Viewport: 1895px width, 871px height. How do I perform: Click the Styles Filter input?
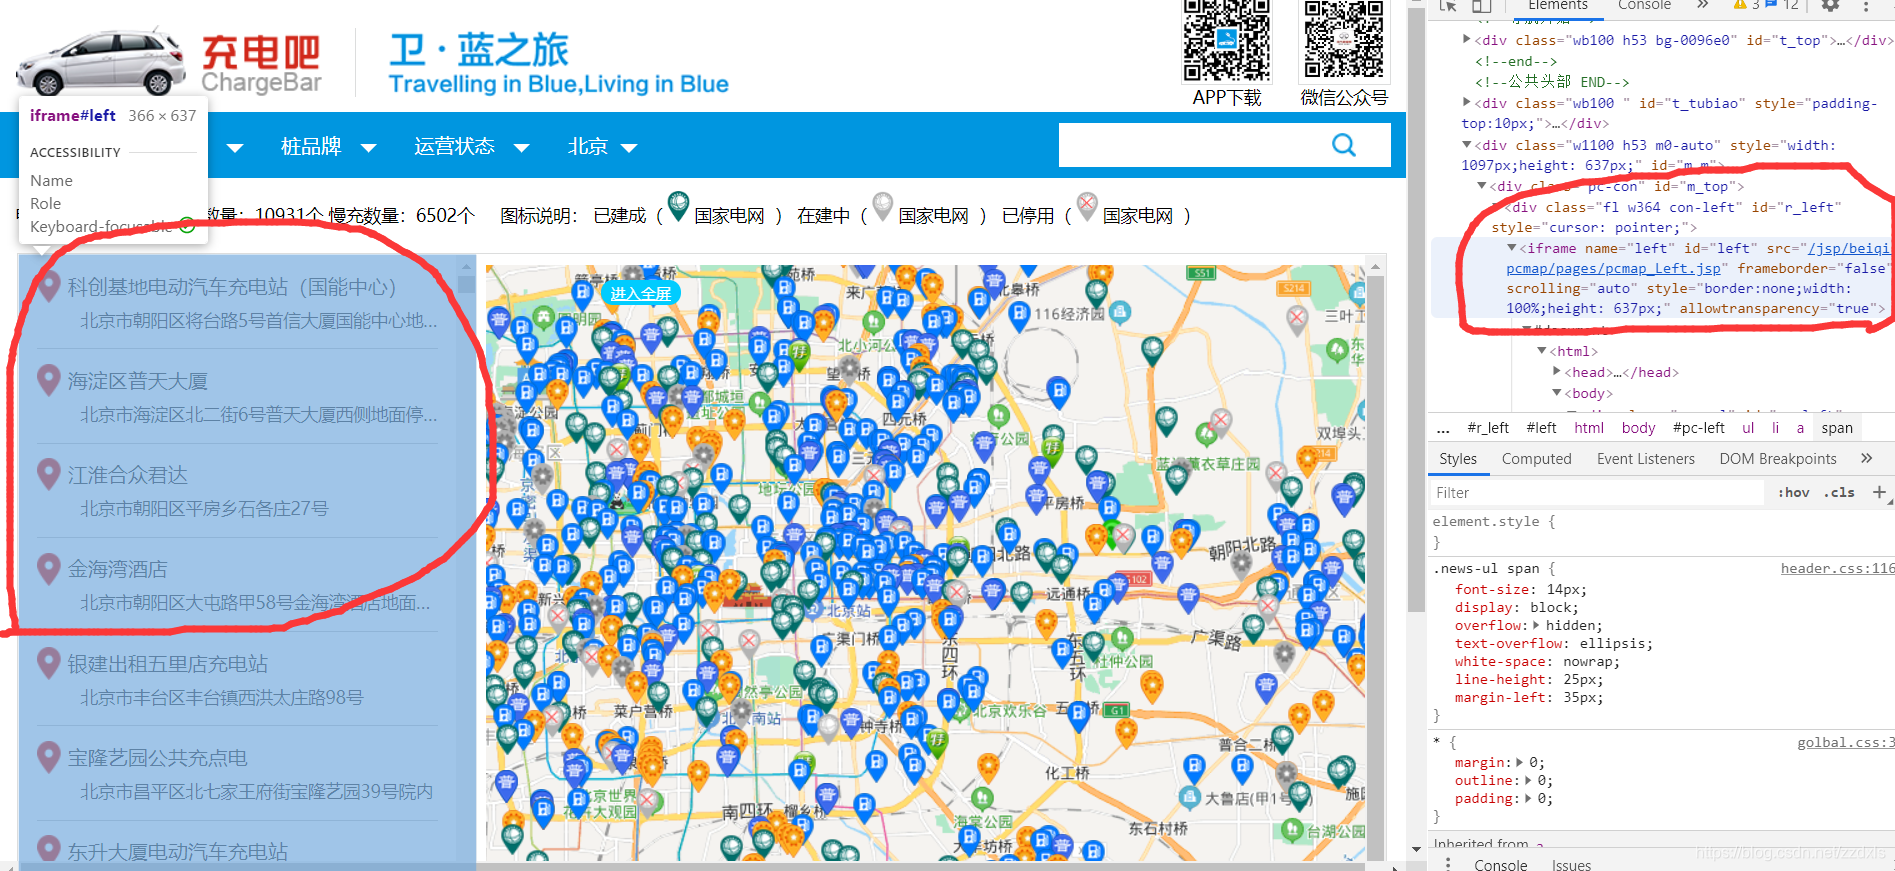pos(1598,492)
